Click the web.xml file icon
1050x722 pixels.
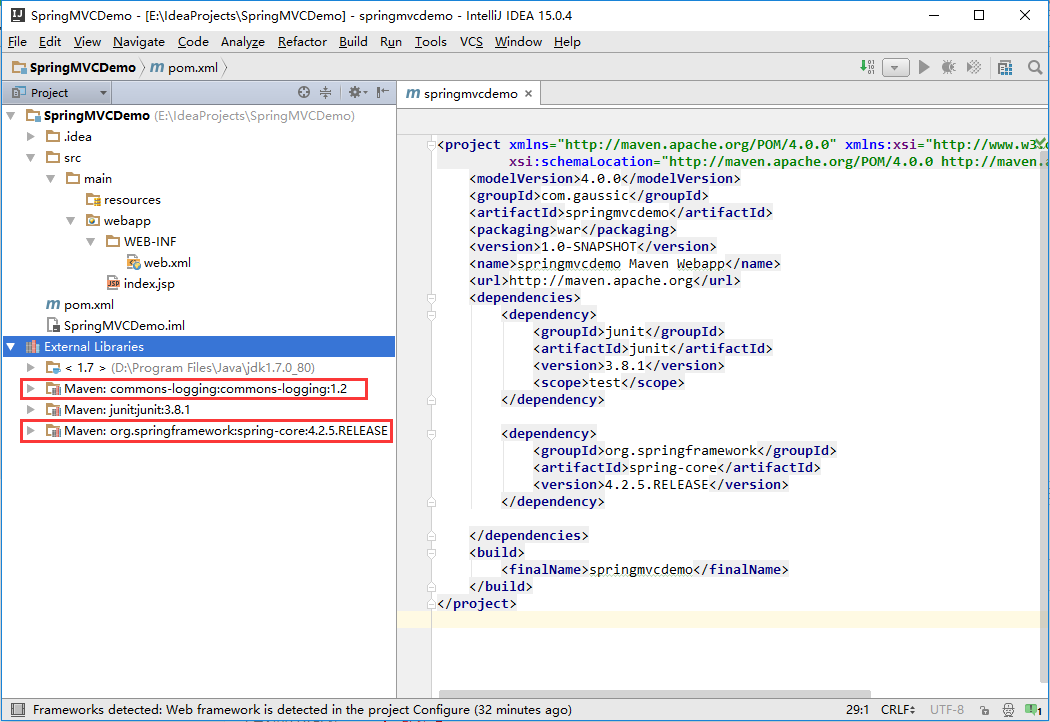(133, 263)
